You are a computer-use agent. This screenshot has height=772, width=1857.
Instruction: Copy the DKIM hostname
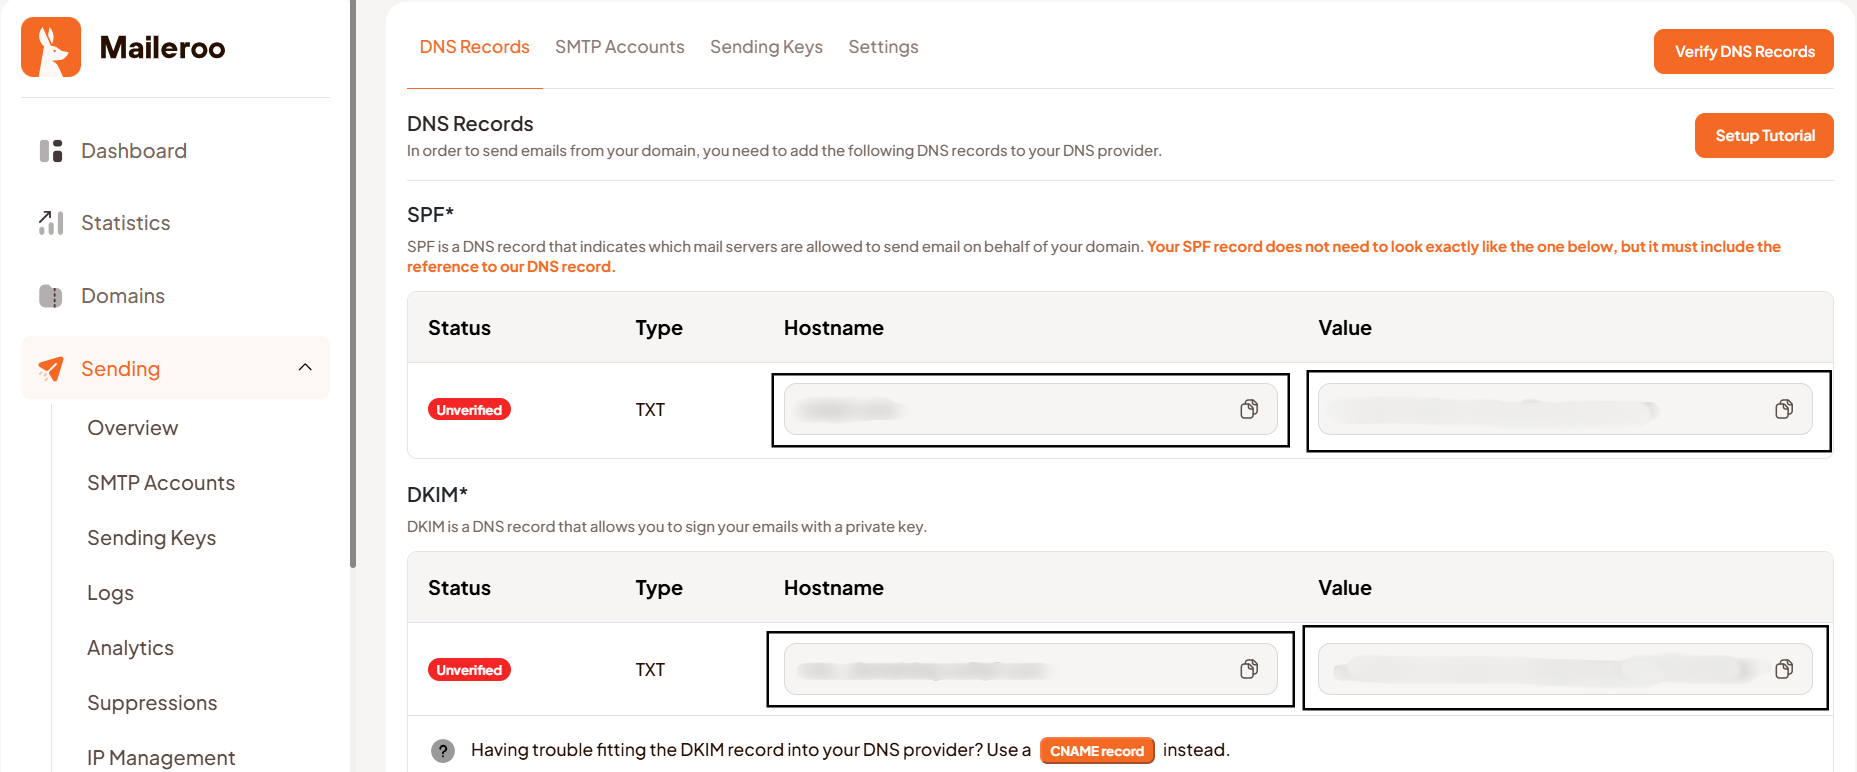pyautogui.click(x=1249, y=669)
